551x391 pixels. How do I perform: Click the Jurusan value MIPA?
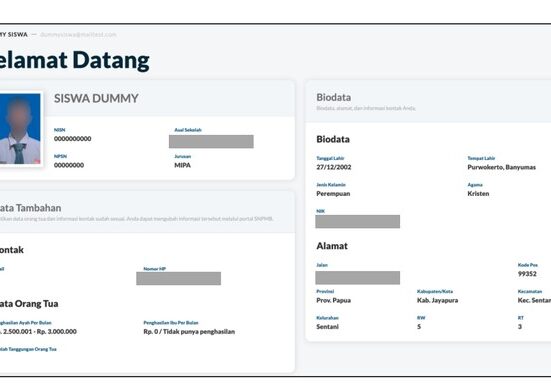coord(182,165)
